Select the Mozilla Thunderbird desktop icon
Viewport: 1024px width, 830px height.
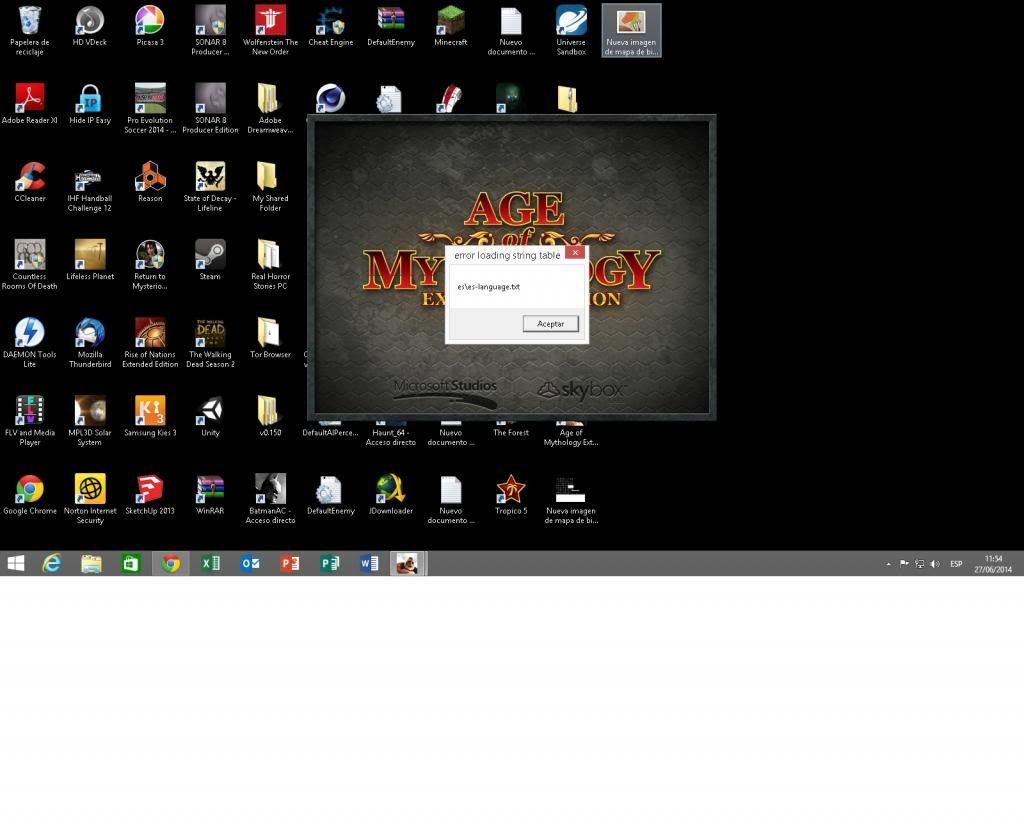(89, 343)
